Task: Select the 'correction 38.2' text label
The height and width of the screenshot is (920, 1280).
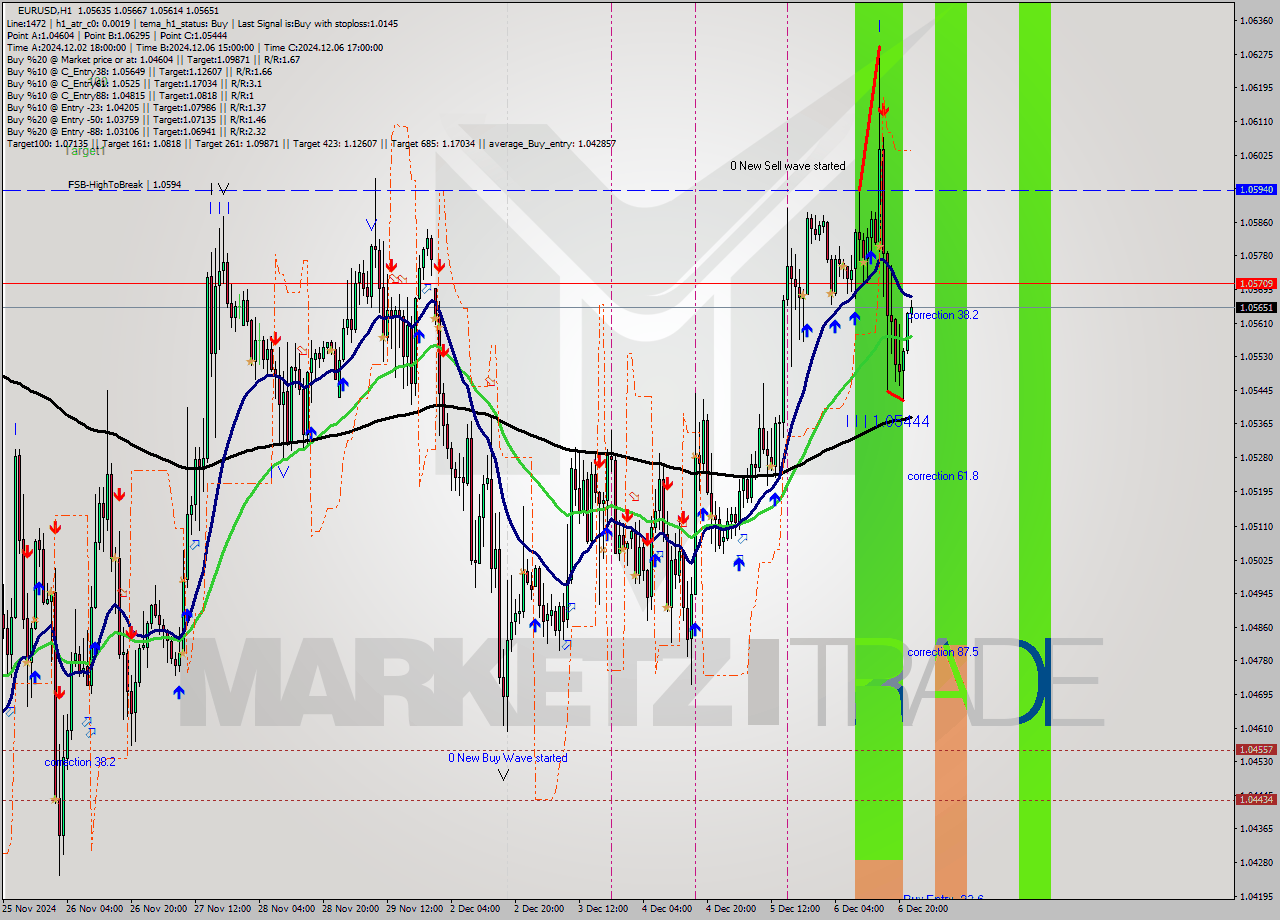Action: point(945,315)
